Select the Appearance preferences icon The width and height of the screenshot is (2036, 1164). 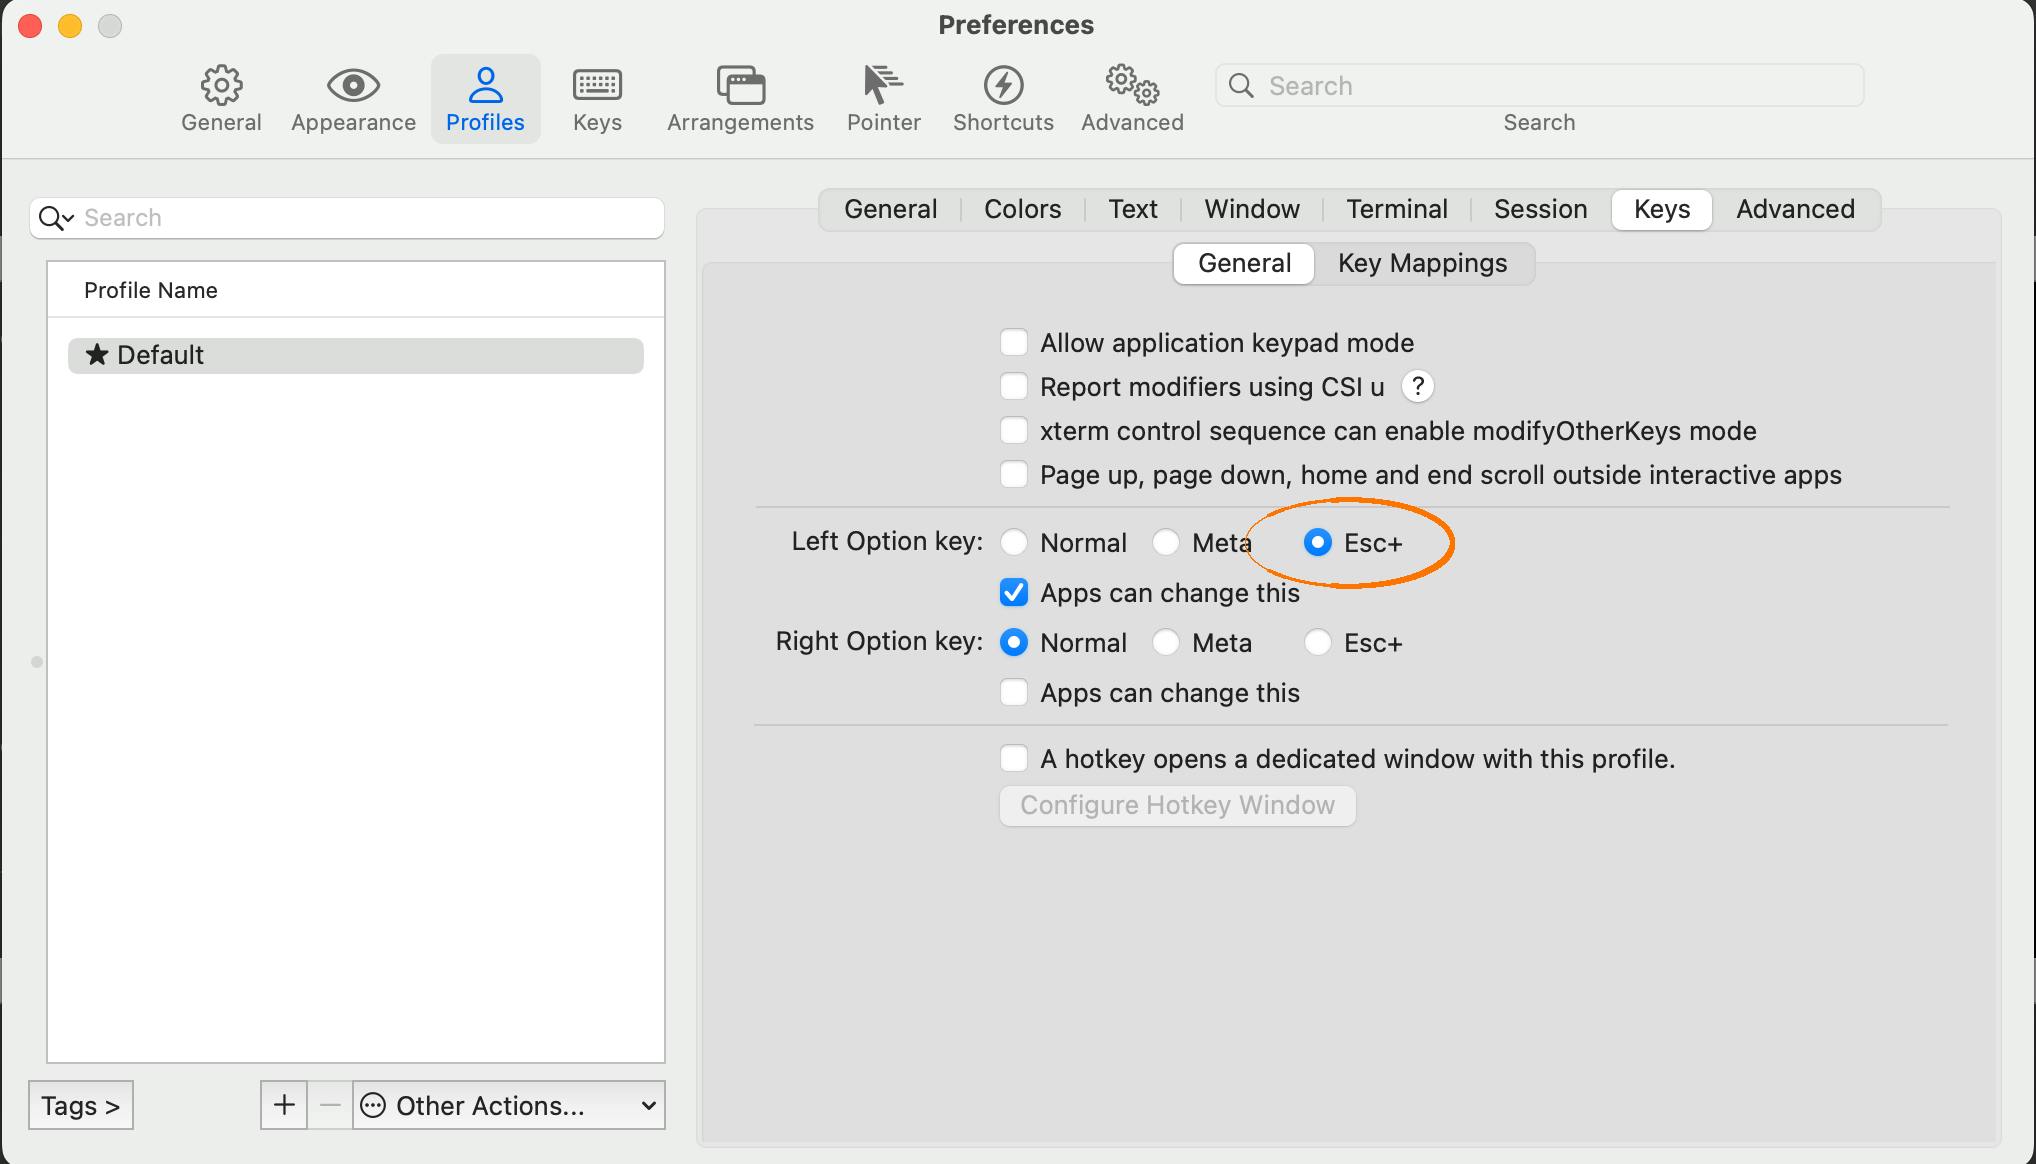[x=352, y=97]
